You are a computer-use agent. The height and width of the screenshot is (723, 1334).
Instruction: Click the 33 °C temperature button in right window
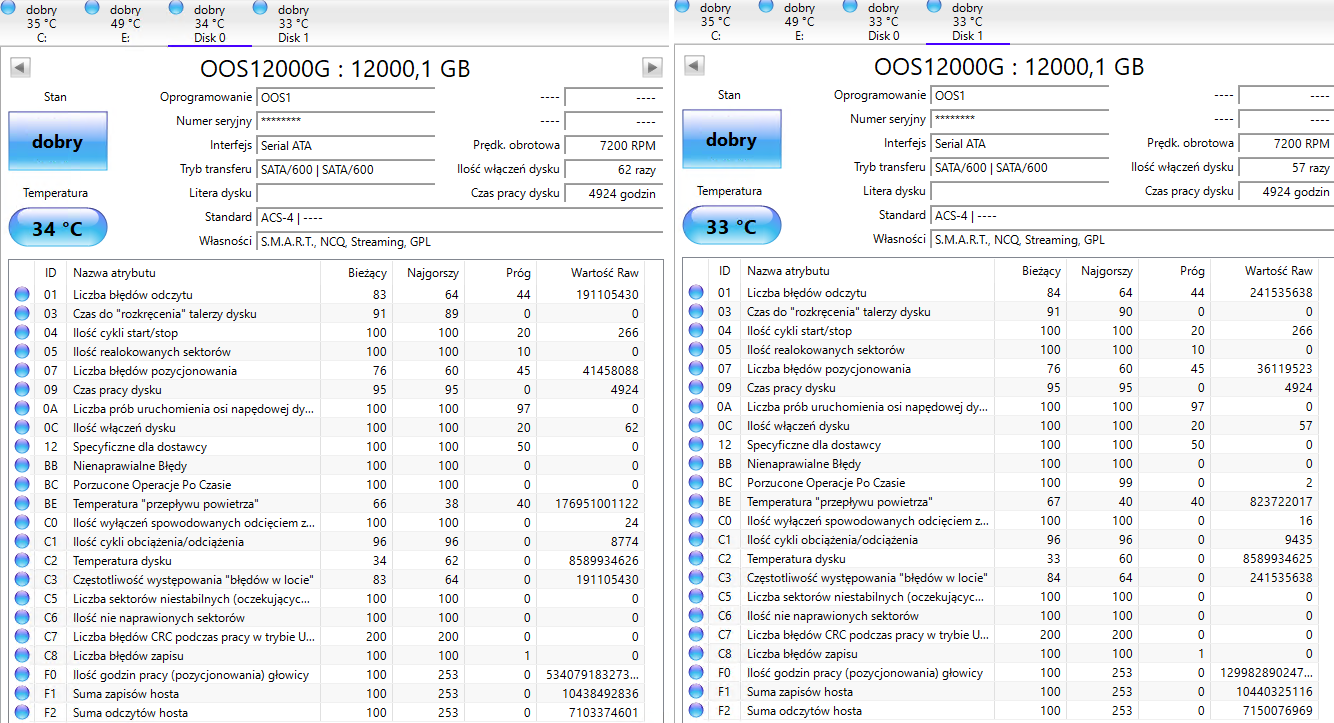coord(731,227)
